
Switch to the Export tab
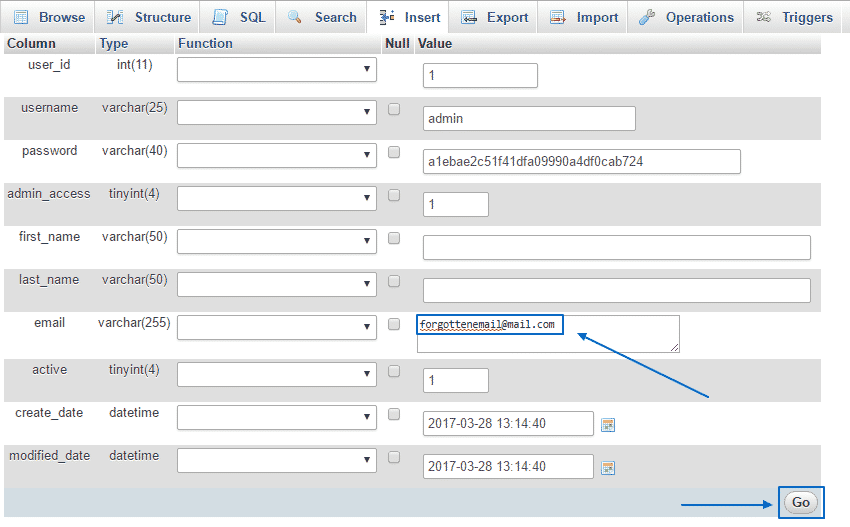pos(493,17)
